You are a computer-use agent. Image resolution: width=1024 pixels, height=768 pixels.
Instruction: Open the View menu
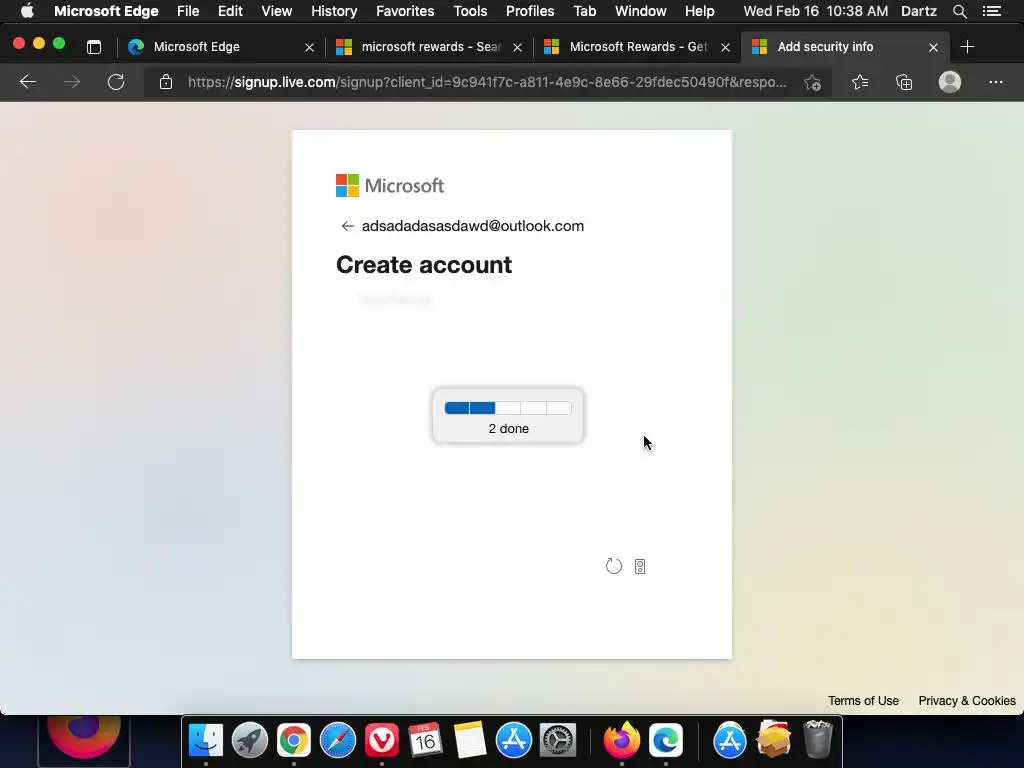(277, 11)
